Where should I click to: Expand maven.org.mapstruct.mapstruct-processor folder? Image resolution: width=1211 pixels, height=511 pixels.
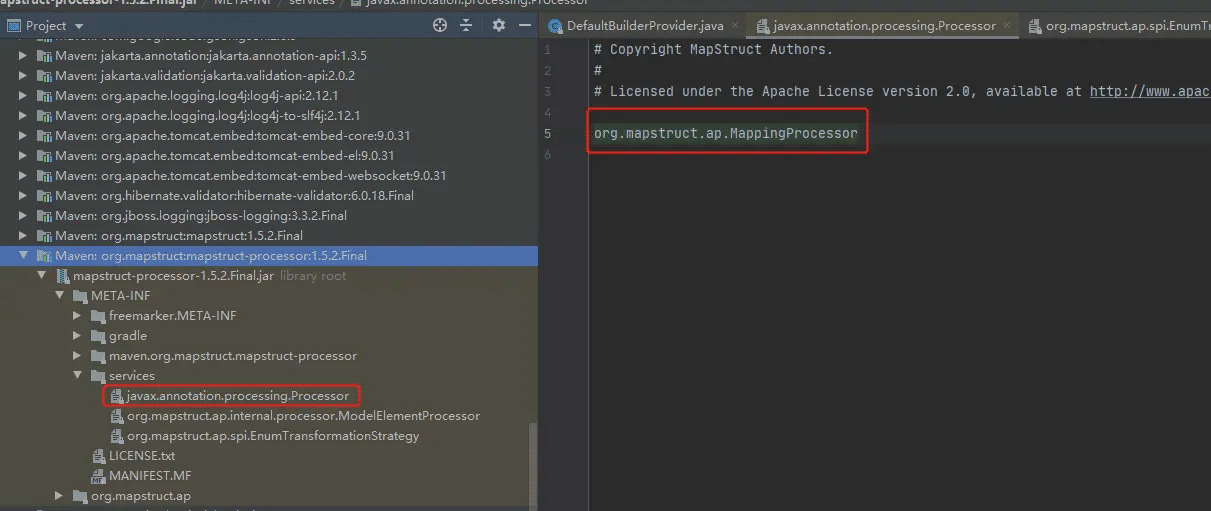[x=77, y=356]
